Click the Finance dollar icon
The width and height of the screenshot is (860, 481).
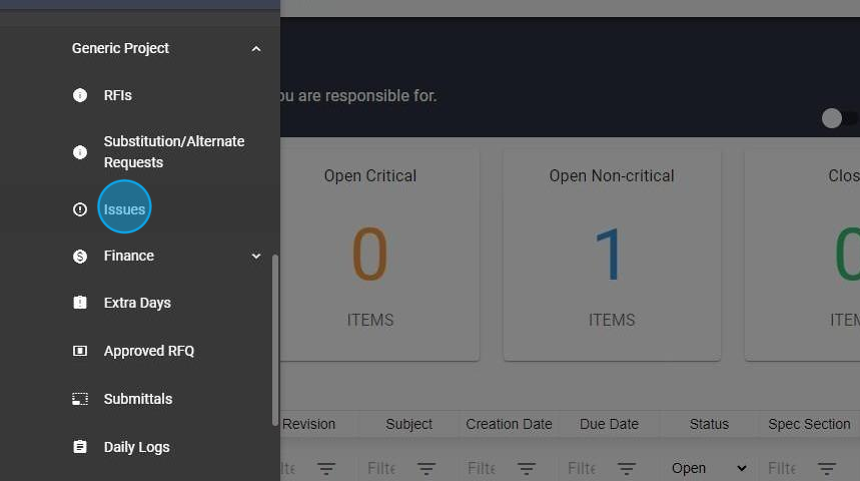80,256
